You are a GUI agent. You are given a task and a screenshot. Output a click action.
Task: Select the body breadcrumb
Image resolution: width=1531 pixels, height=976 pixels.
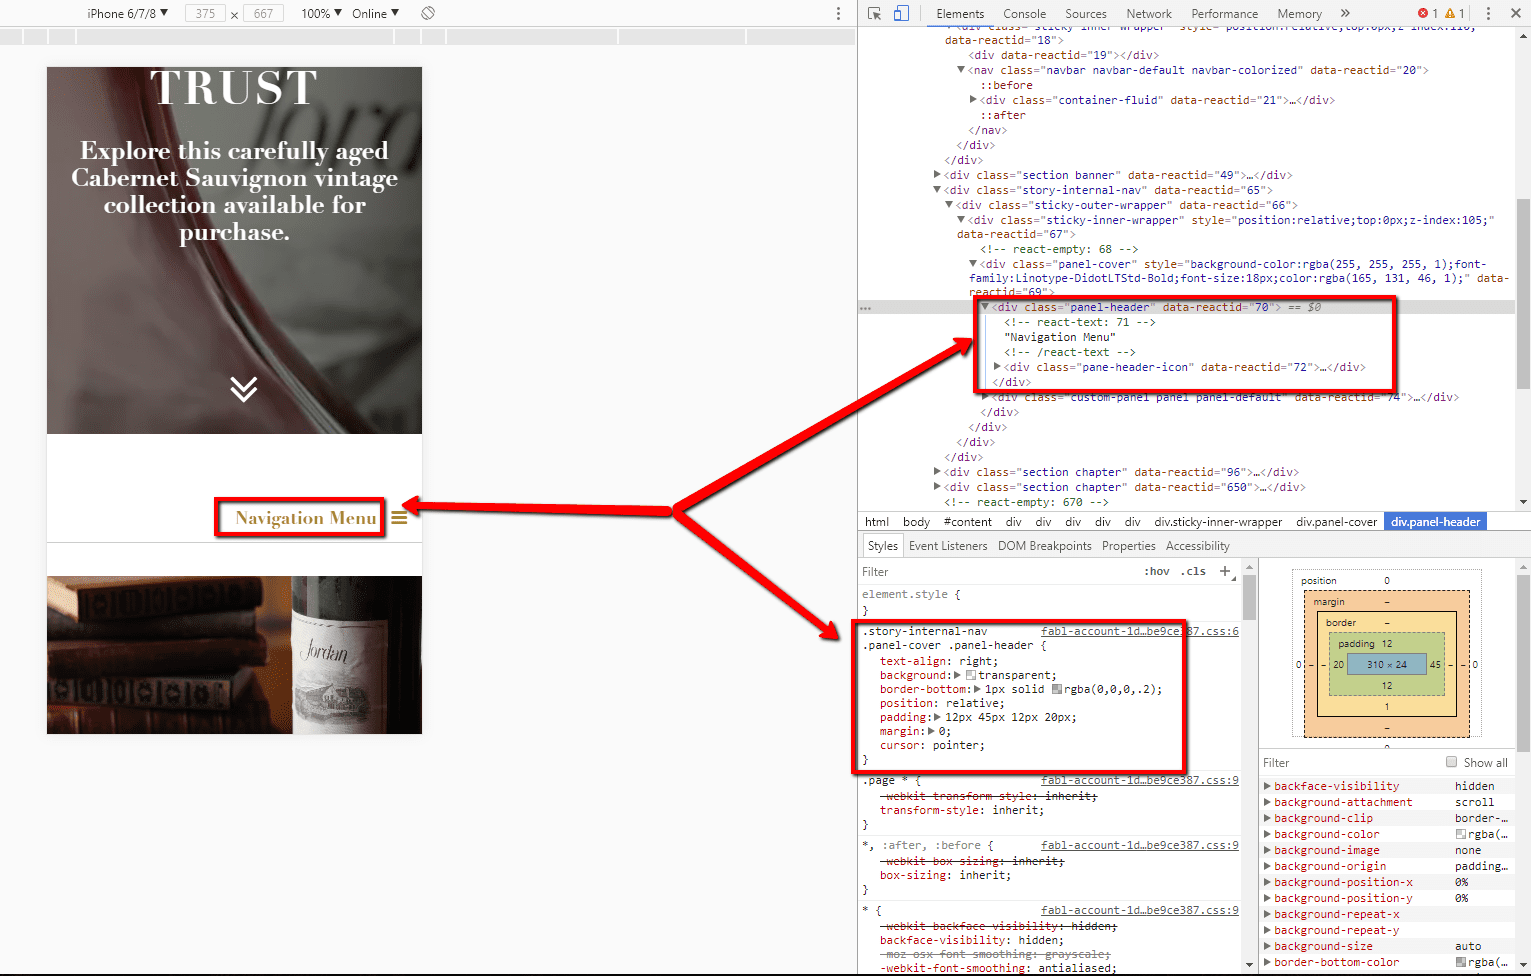[916, 522]
